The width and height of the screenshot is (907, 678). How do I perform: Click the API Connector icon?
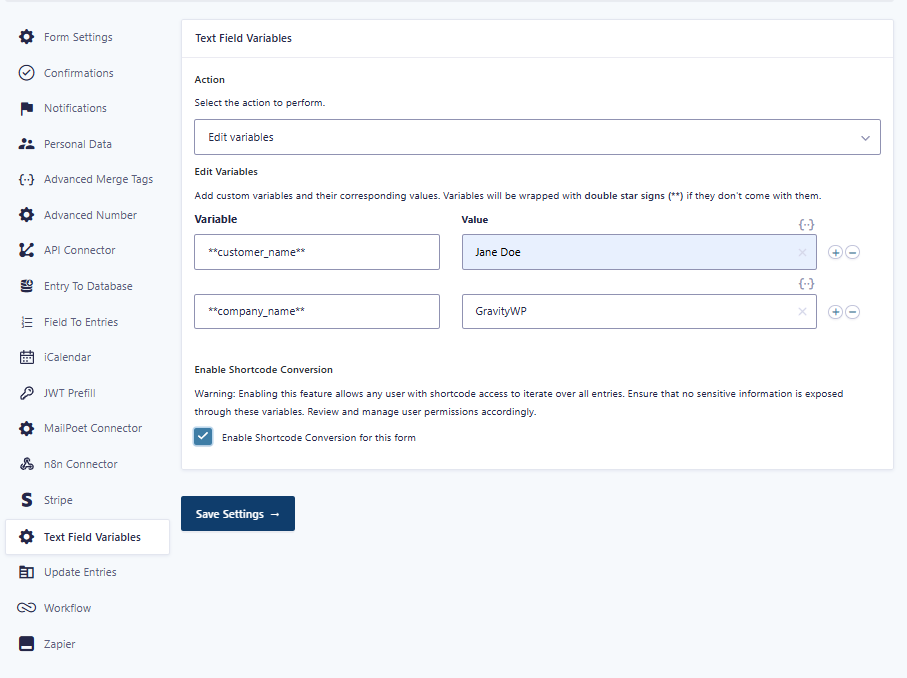pos(25,250)
